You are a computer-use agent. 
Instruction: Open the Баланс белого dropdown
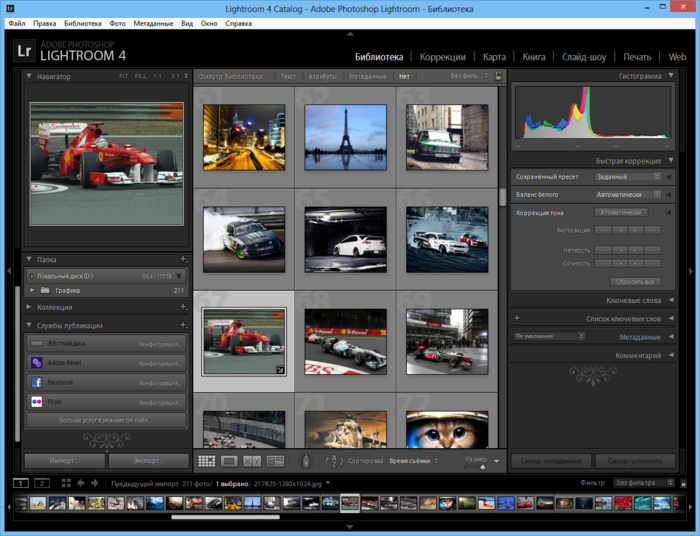627,194
